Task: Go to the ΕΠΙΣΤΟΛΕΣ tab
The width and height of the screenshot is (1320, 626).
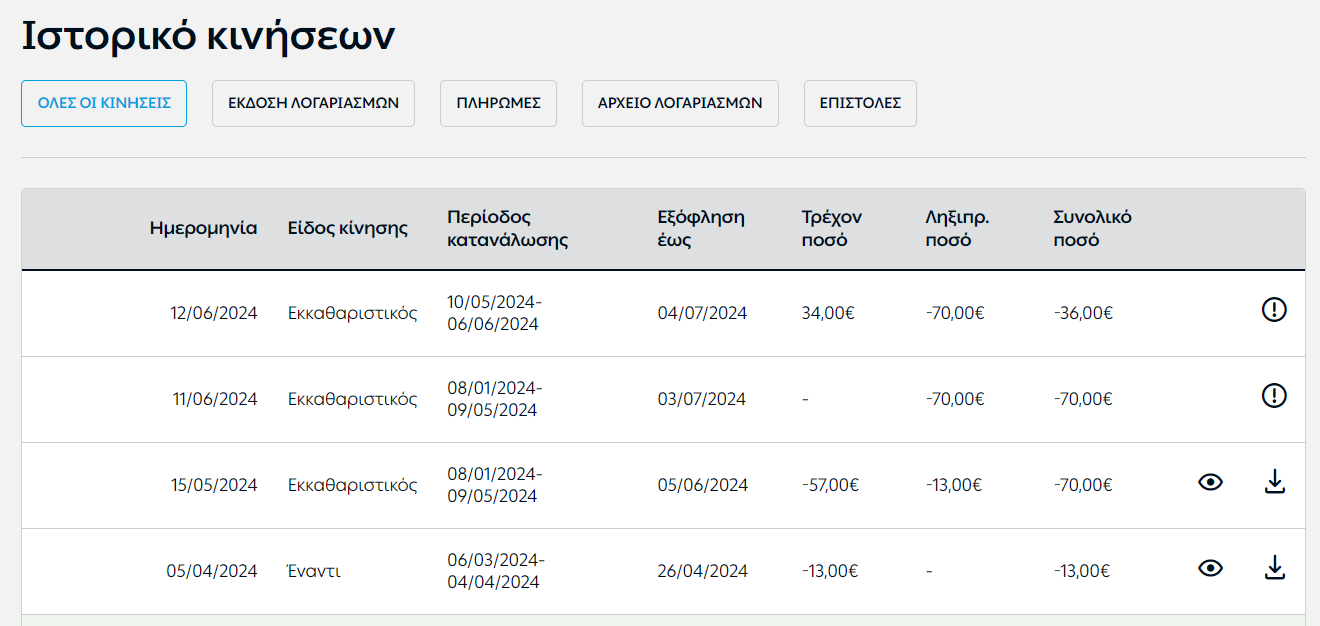Action: pyautogui.click(x=860, y=103)
